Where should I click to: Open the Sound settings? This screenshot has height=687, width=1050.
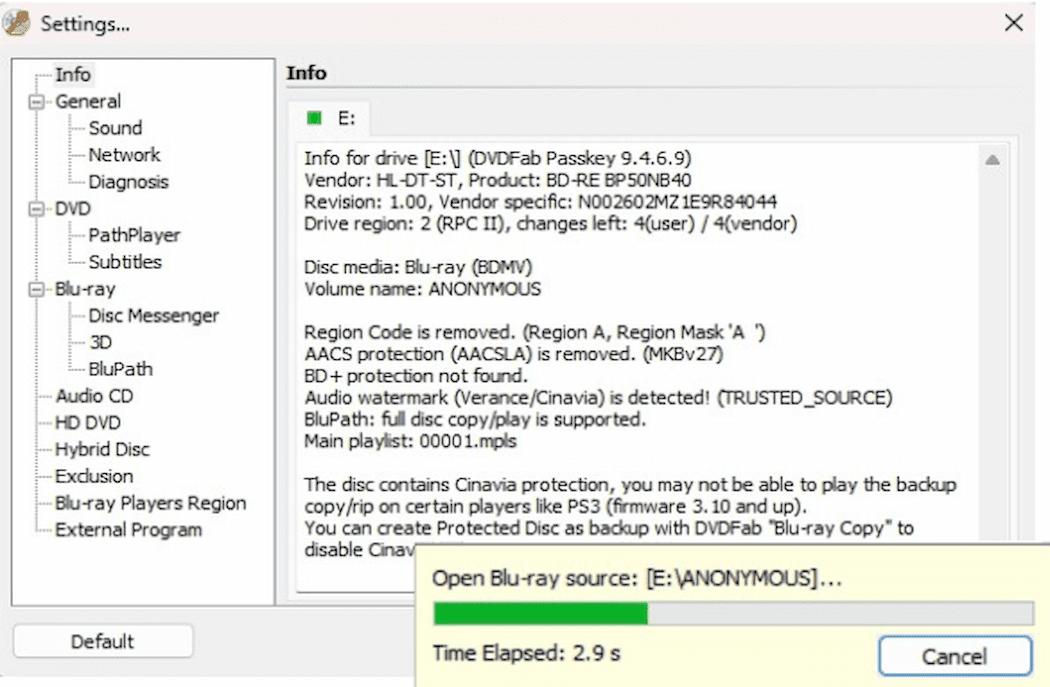[x=115, y=128]
